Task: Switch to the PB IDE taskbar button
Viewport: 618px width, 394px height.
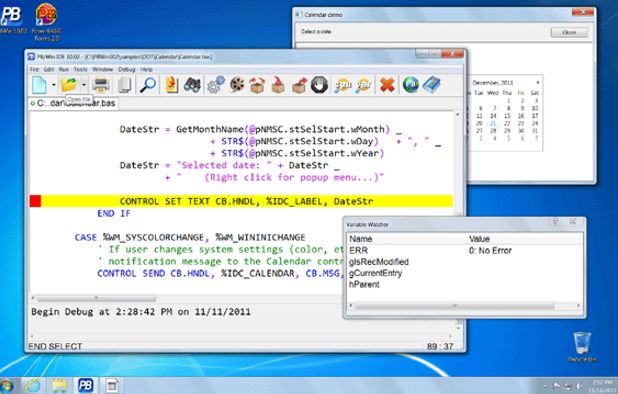Action: (85, 385)
